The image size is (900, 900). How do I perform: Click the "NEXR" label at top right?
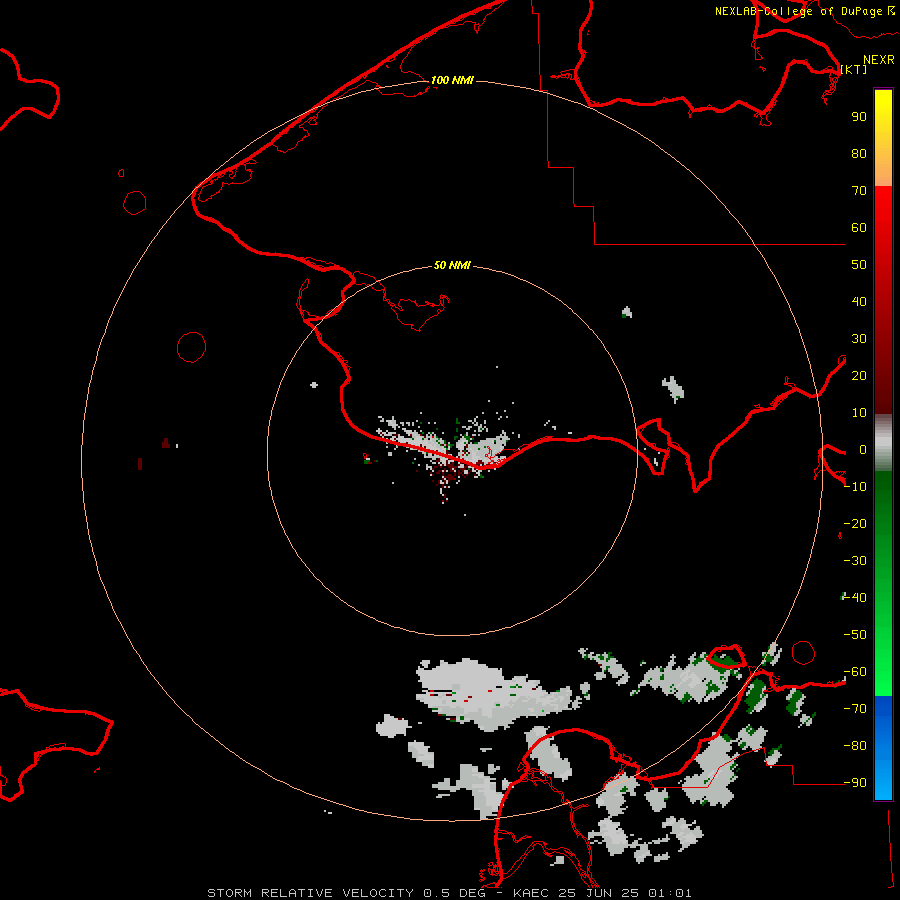pos(879,60)
